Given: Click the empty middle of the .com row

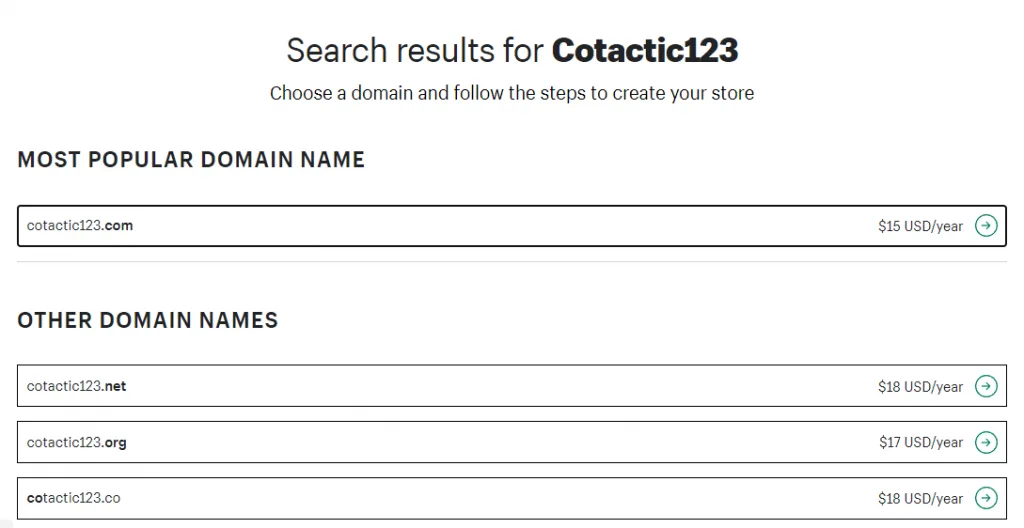Looking at the screenshot, I should [x=500, y=226].
